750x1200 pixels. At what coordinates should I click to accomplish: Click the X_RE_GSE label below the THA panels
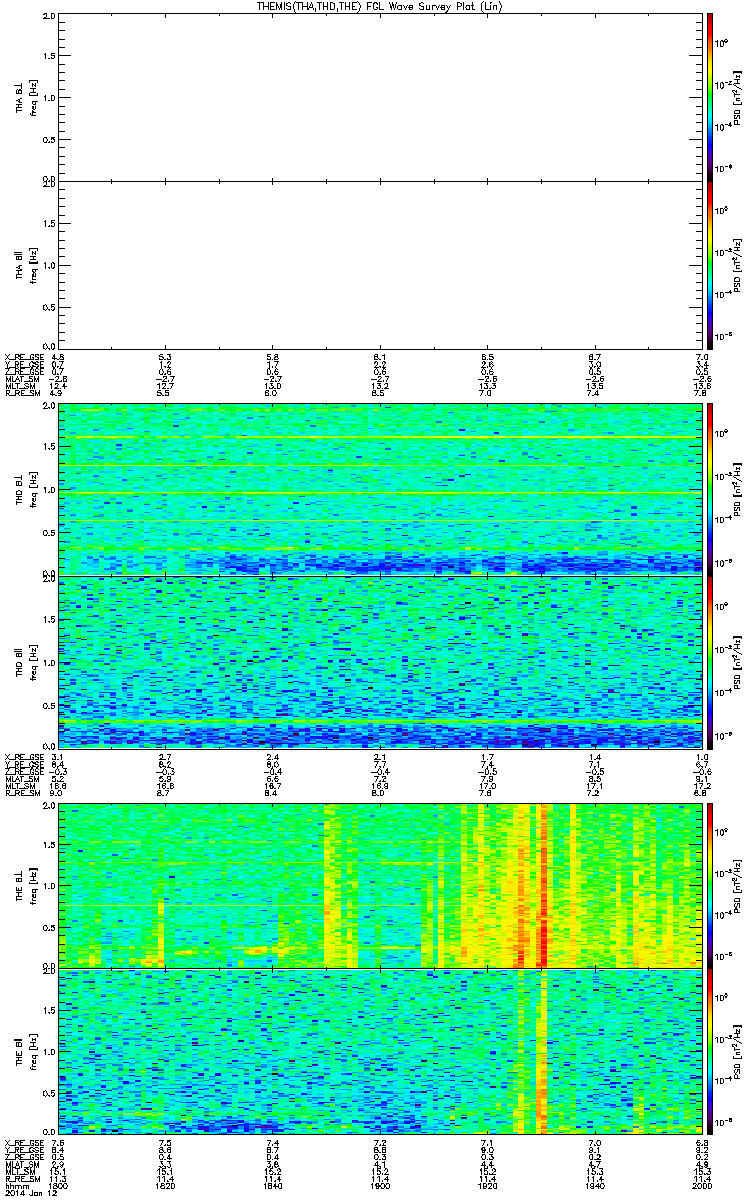click(x=22, y=356)
